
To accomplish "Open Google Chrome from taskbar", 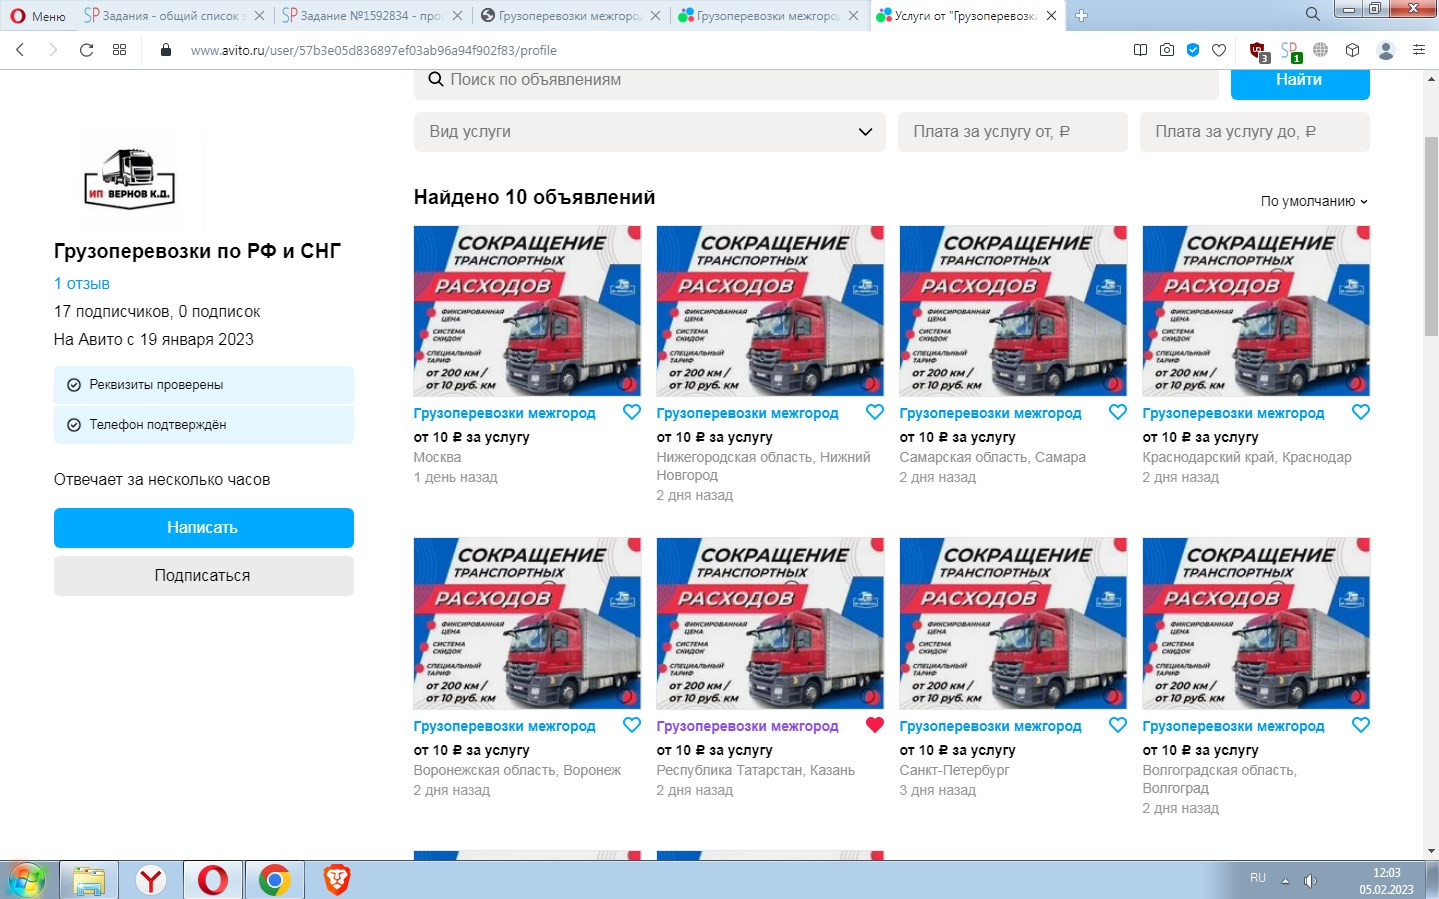I will coord(274,880).
